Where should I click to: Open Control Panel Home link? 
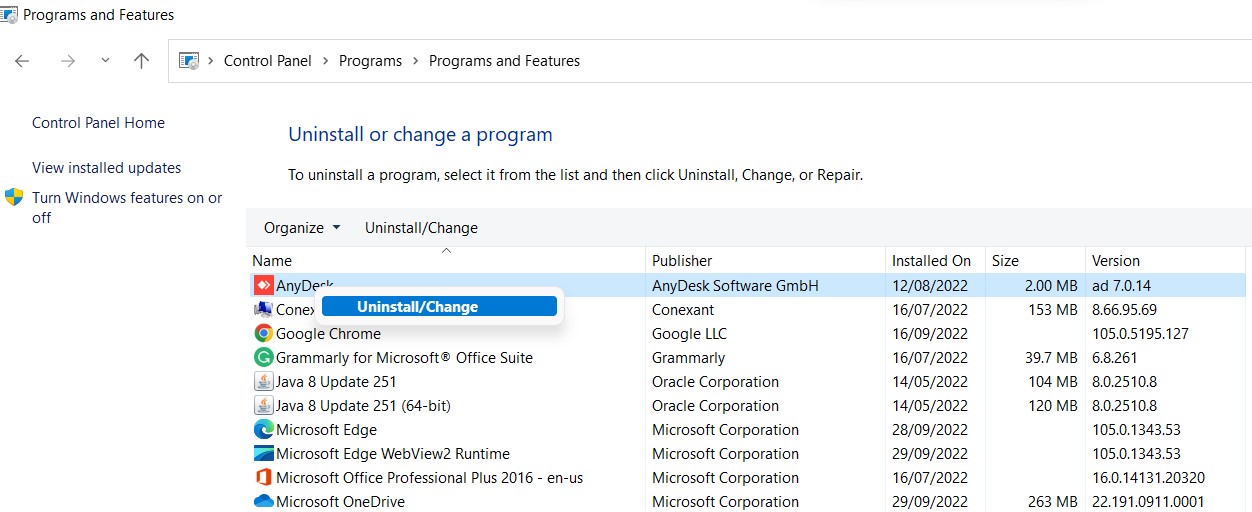tap(98, 123)
